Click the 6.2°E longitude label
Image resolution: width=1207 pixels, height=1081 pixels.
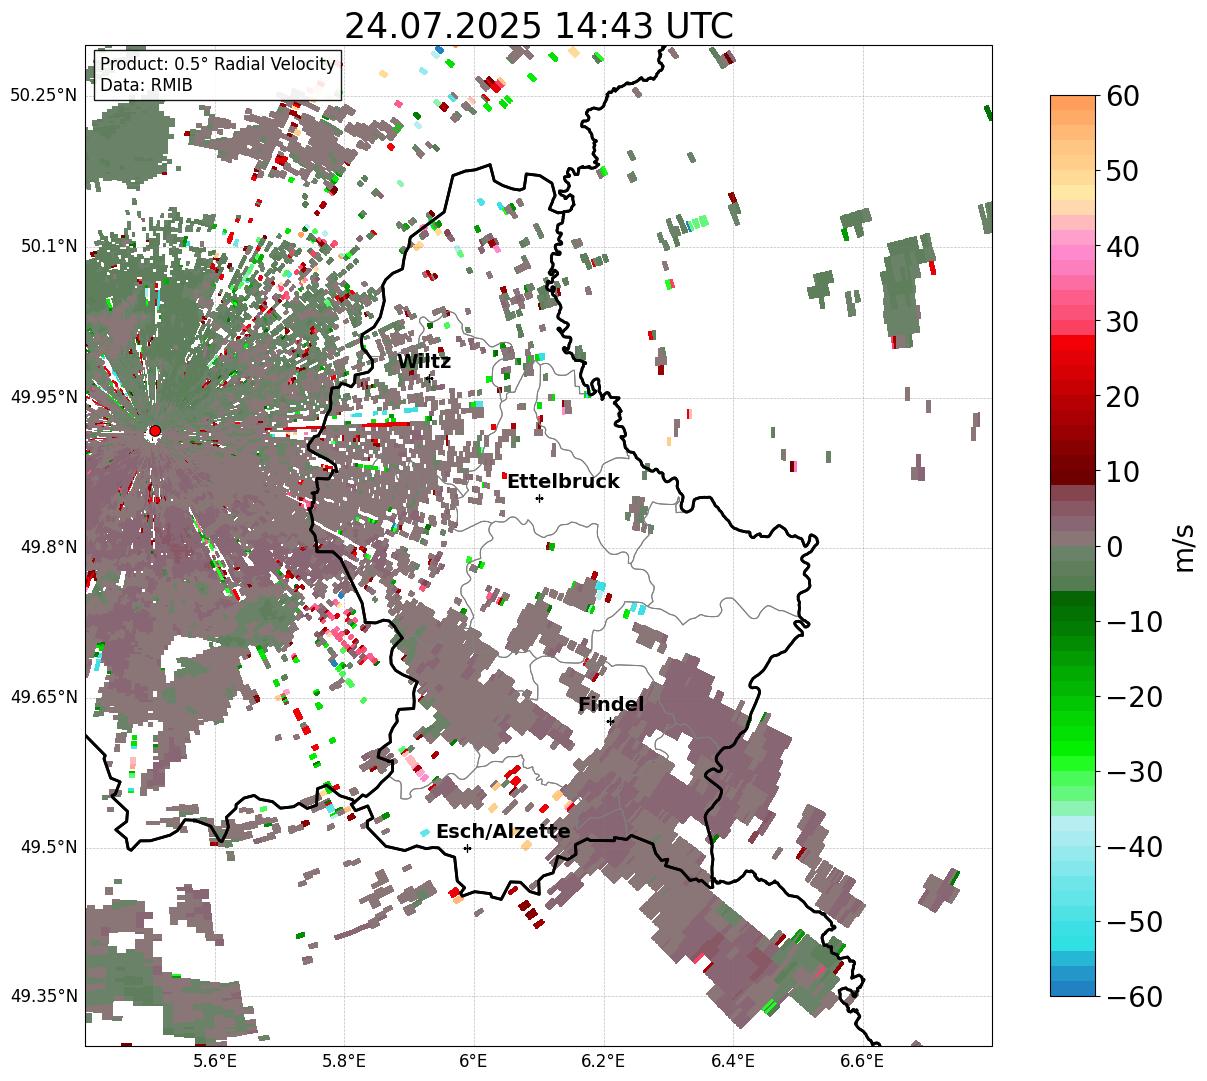click(x=603, y=1061)
